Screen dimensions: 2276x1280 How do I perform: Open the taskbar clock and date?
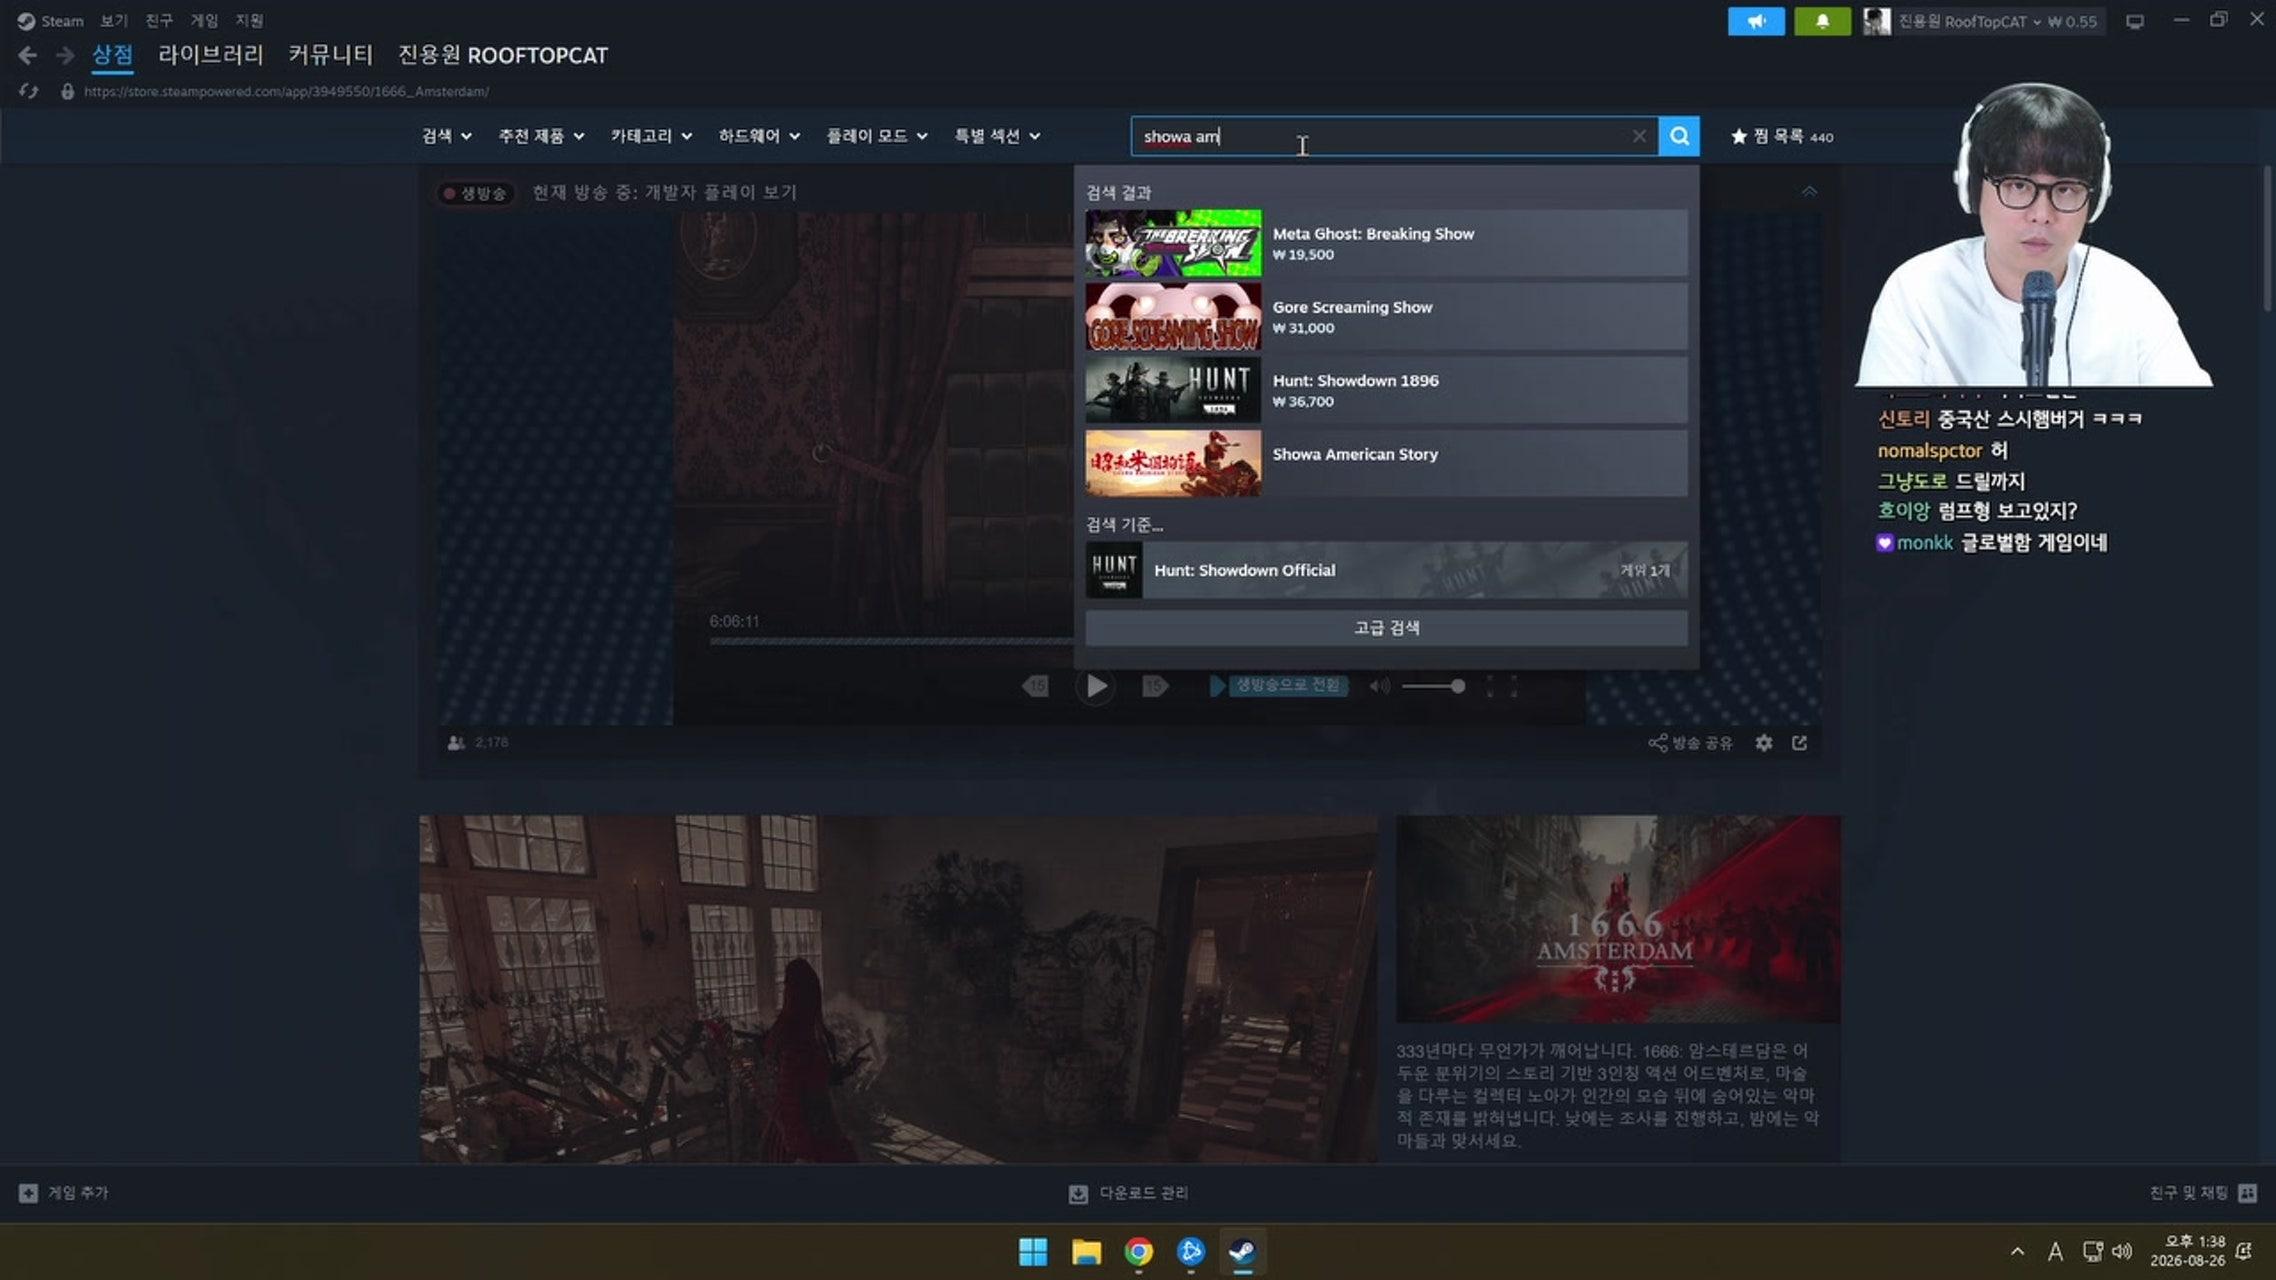tap(2187, 1251)
